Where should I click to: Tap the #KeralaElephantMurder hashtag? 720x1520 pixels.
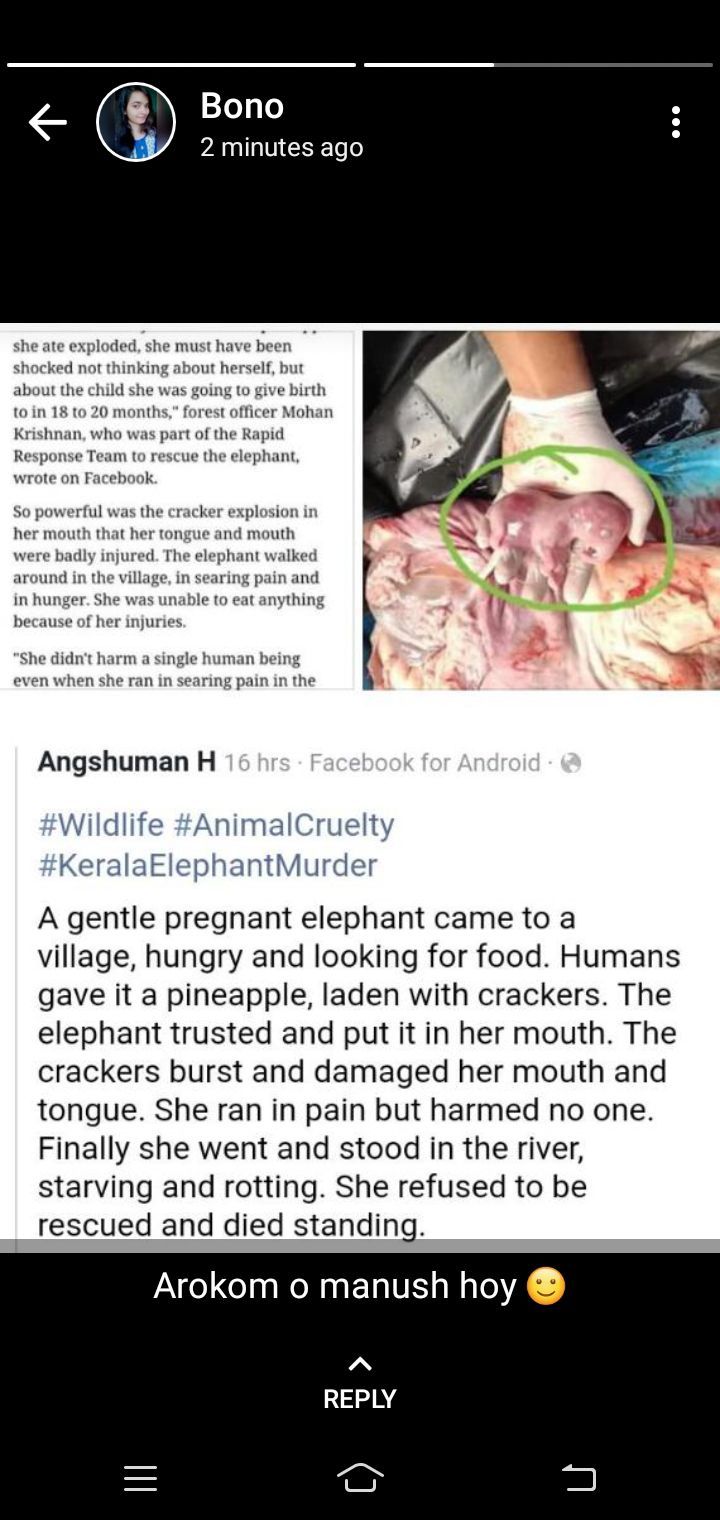pyautogui.click(x=208, y=864)
